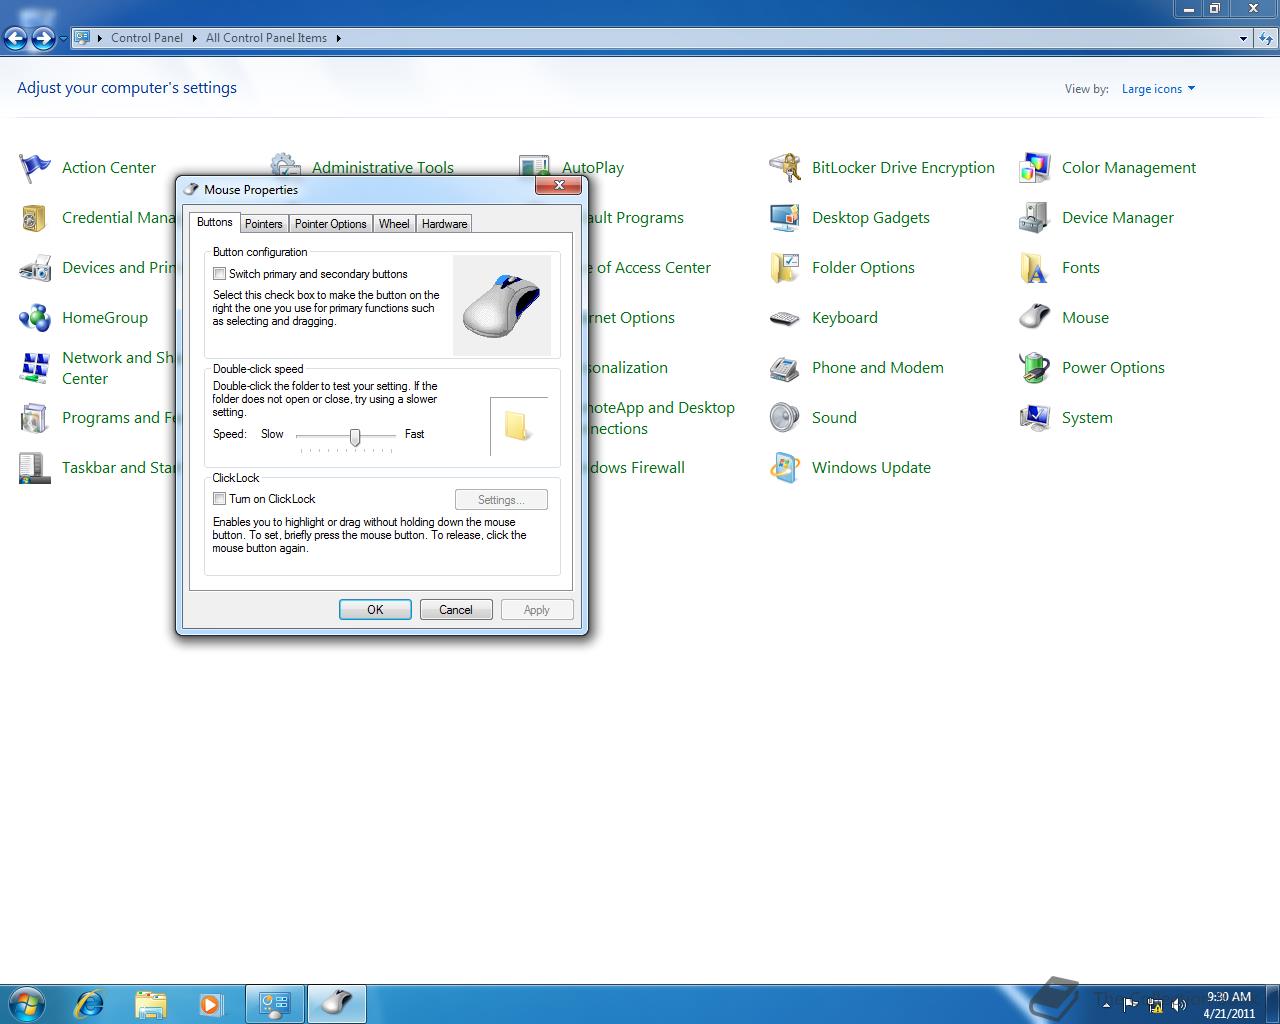This screenshot has width=1280, height=1024.
Task: Click the volume icon in system tray
Action: pos(1179,1005)
